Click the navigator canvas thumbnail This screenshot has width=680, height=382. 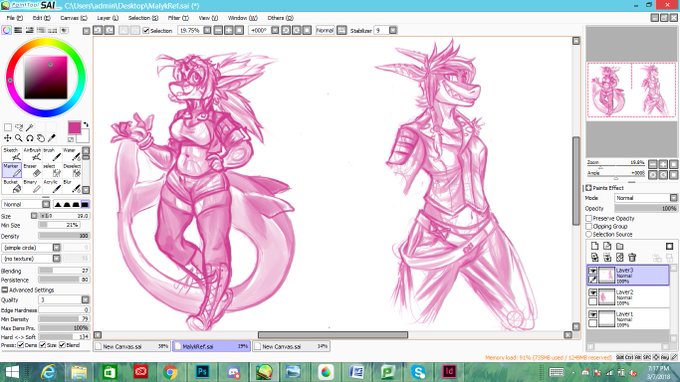pos(631,90)
